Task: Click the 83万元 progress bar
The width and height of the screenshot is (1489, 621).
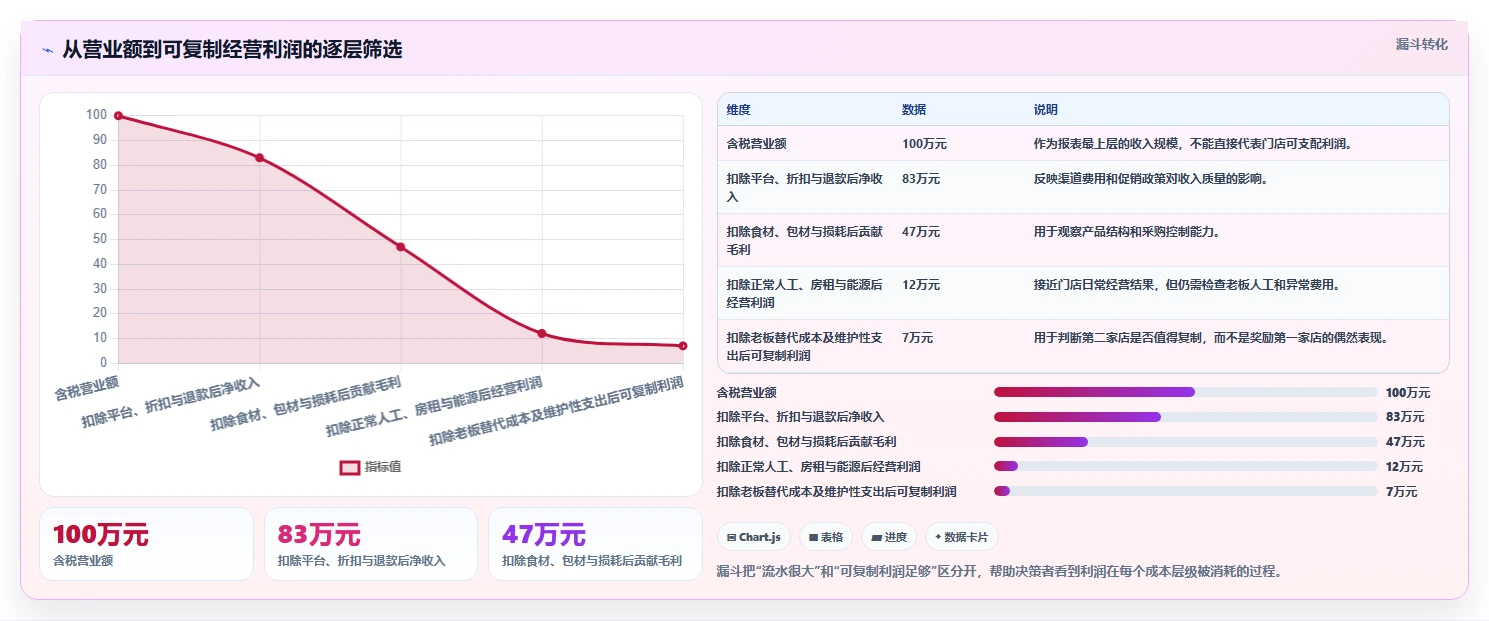Action: tap(1186, 417)
